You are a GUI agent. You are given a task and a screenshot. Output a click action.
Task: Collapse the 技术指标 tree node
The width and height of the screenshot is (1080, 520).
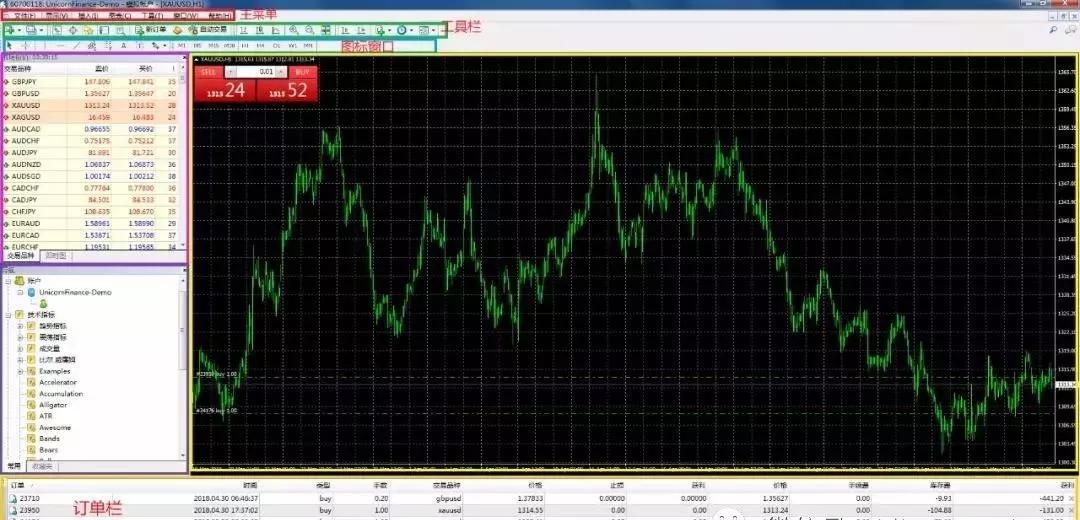8,314
